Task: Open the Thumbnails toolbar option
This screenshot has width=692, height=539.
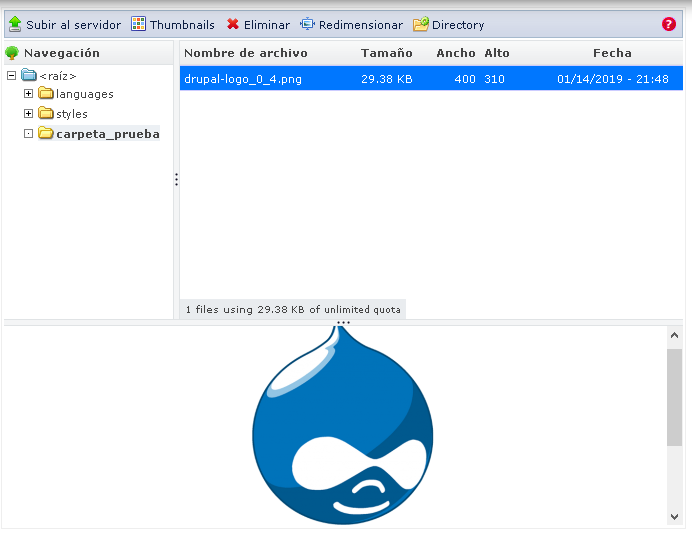Action: [173, 25]
